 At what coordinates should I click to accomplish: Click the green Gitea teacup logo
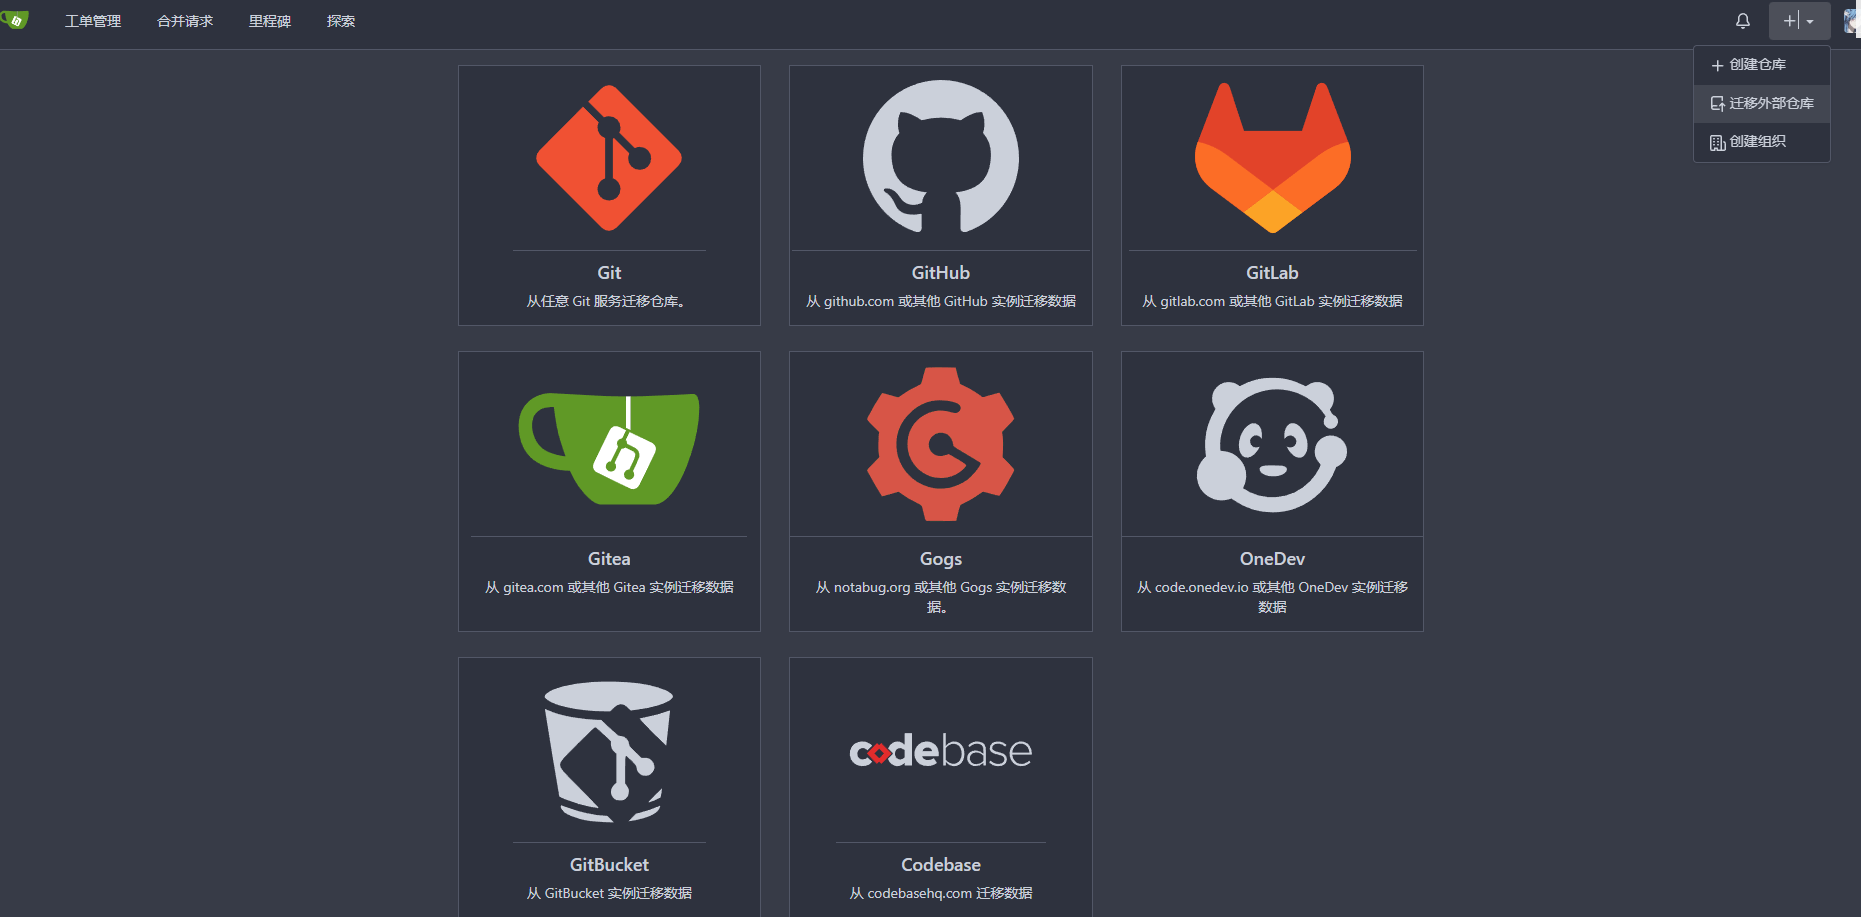coord(609,447)
